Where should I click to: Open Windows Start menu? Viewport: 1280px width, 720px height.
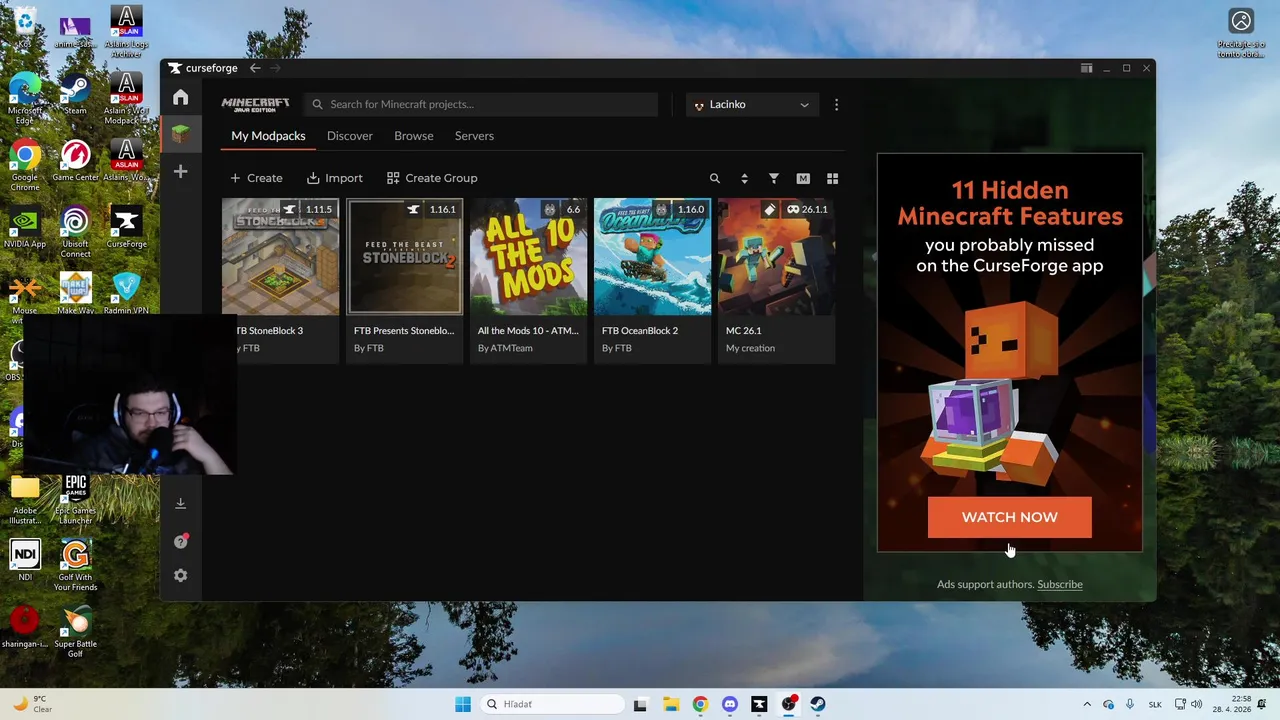pos(462,704)
